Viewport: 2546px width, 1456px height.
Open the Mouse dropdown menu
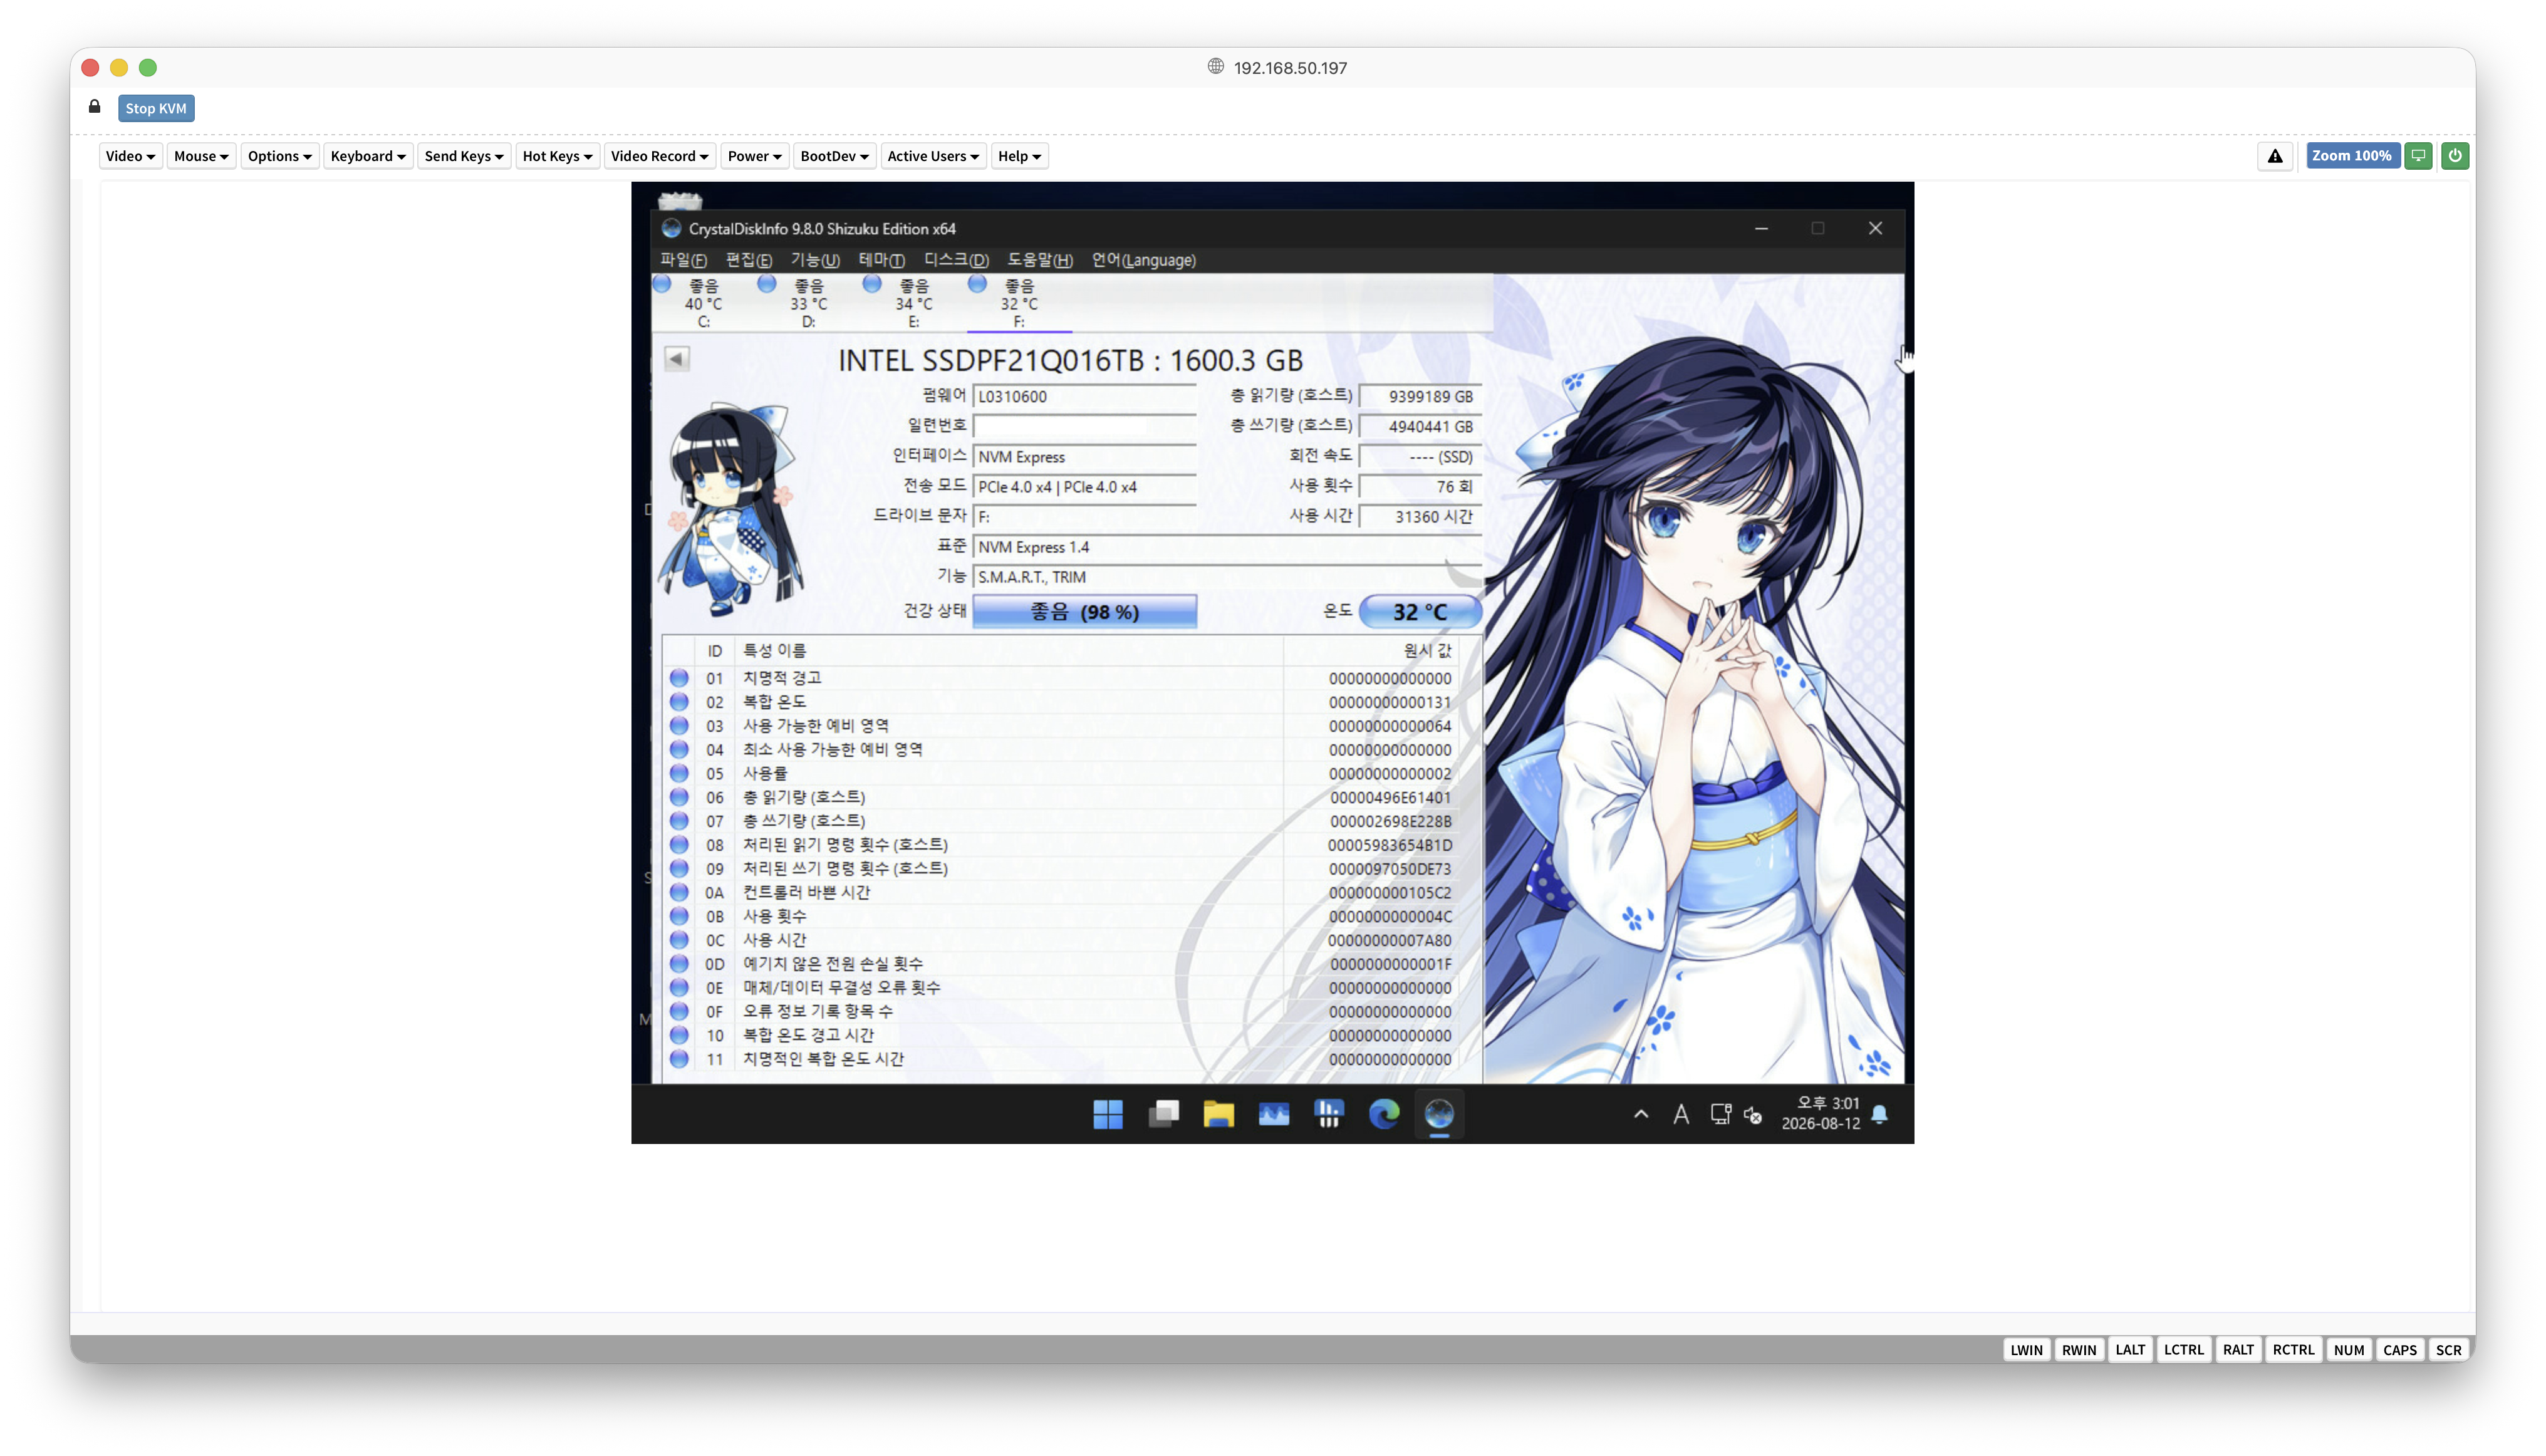[201, 156]
